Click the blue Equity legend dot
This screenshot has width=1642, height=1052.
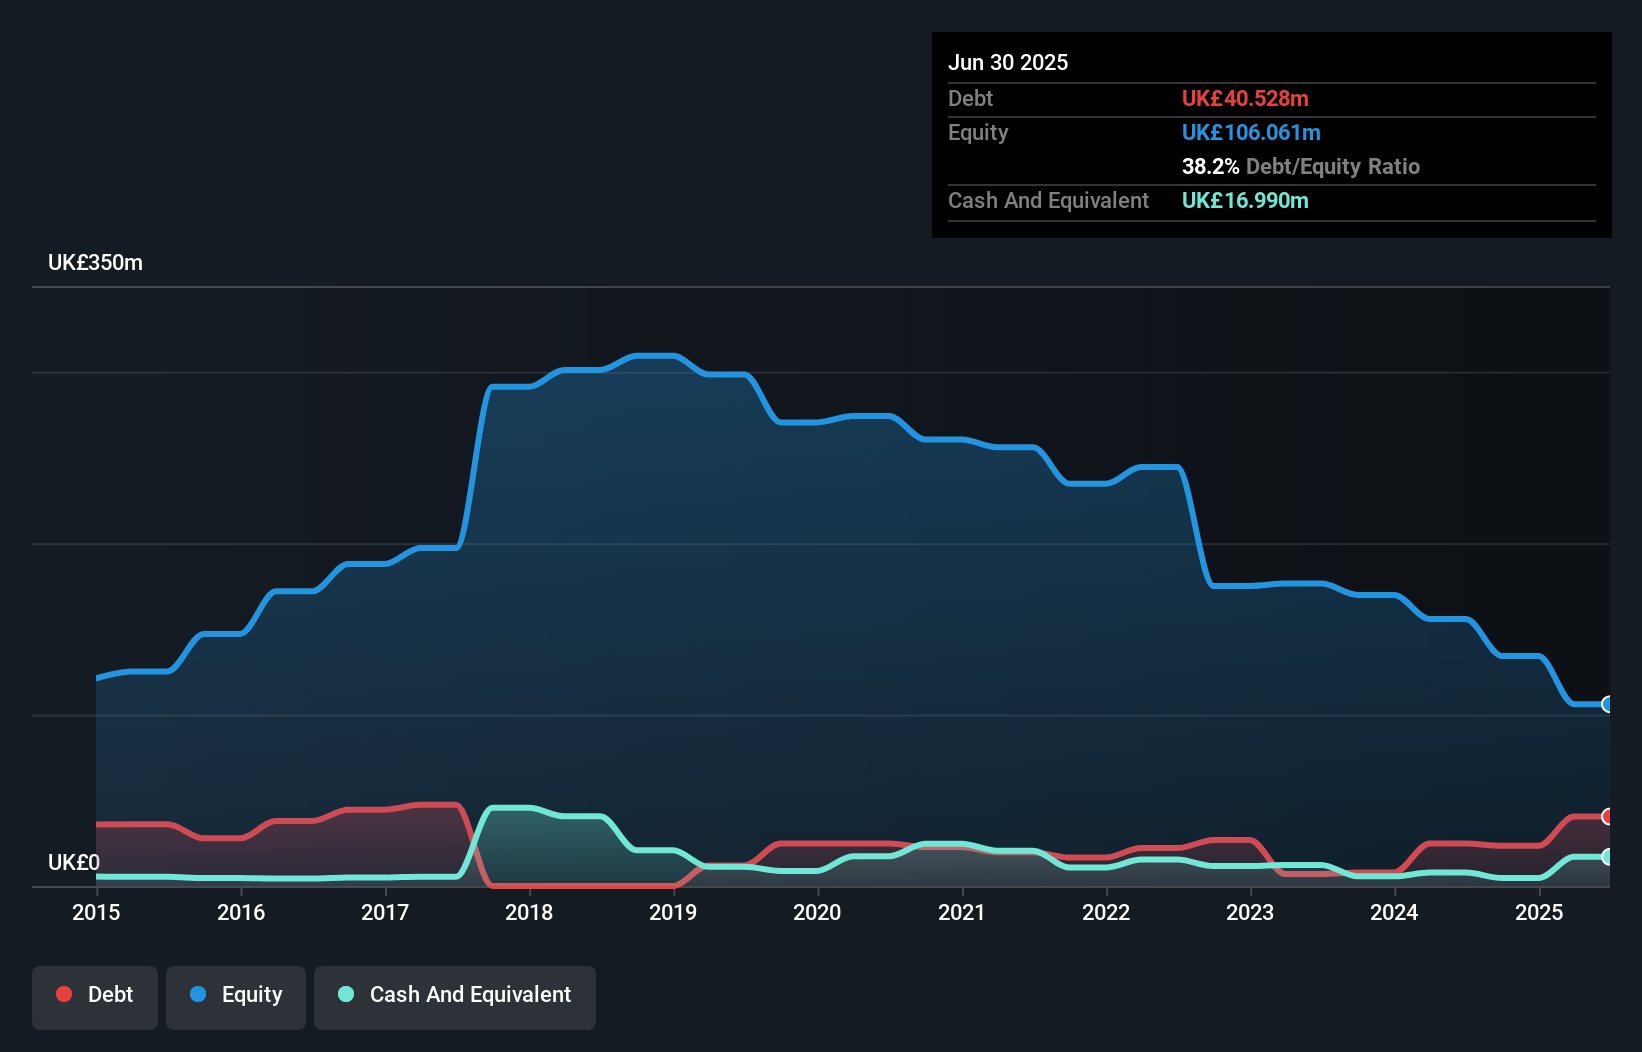(199, 995)
